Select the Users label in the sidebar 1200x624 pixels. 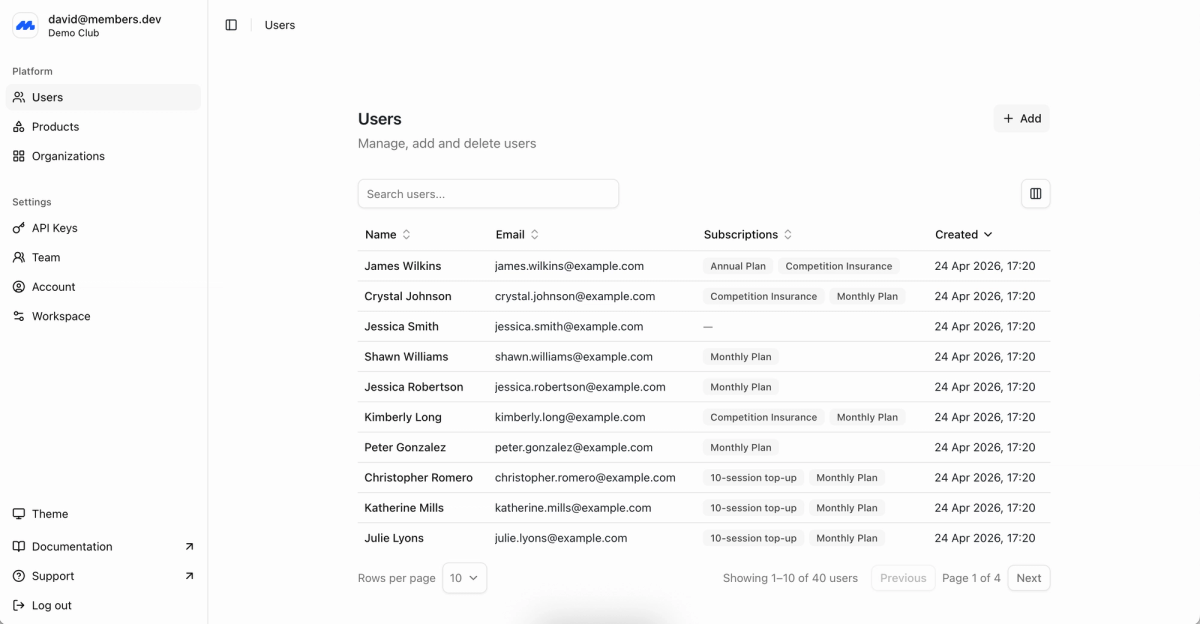click(x=47, y=97)
